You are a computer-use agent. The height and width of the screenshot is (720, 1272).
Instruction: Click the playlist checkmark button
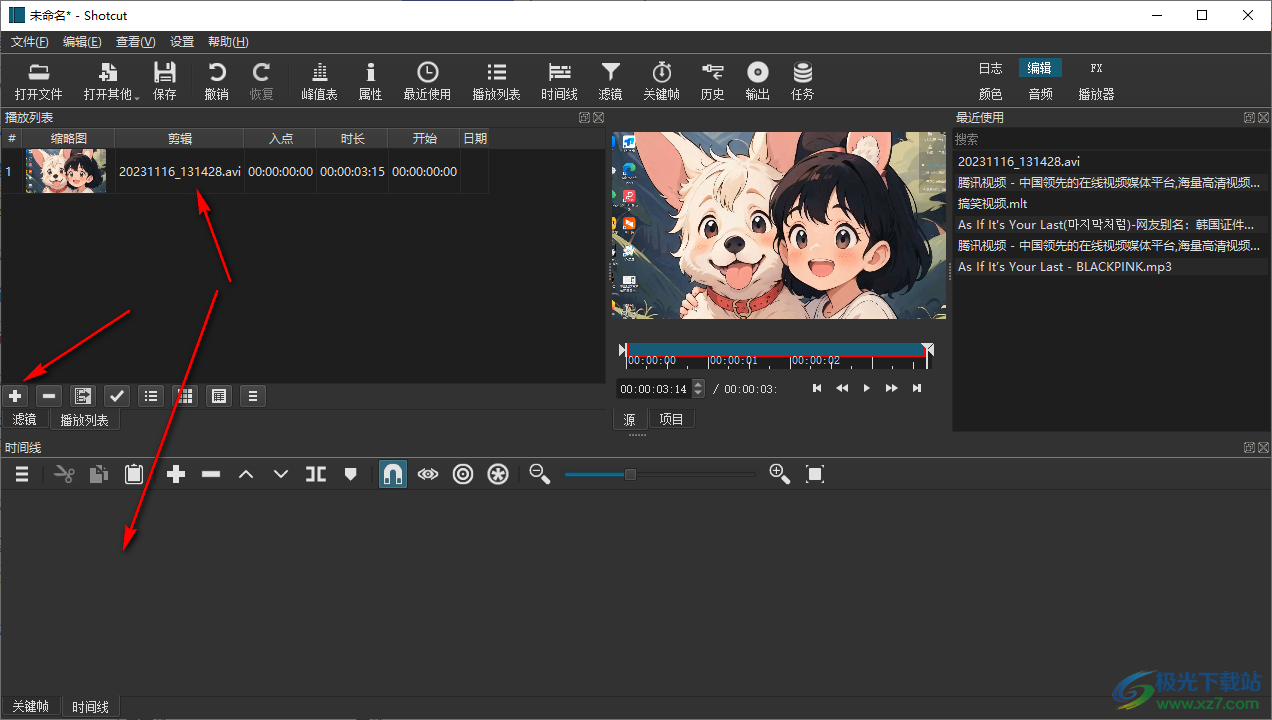[117, 396]
